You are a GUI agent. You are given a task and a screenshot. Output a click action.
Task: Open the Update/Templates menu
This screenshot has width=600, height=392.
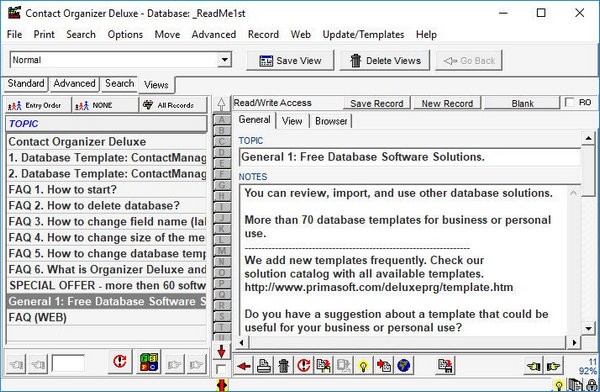coord(363,34)
